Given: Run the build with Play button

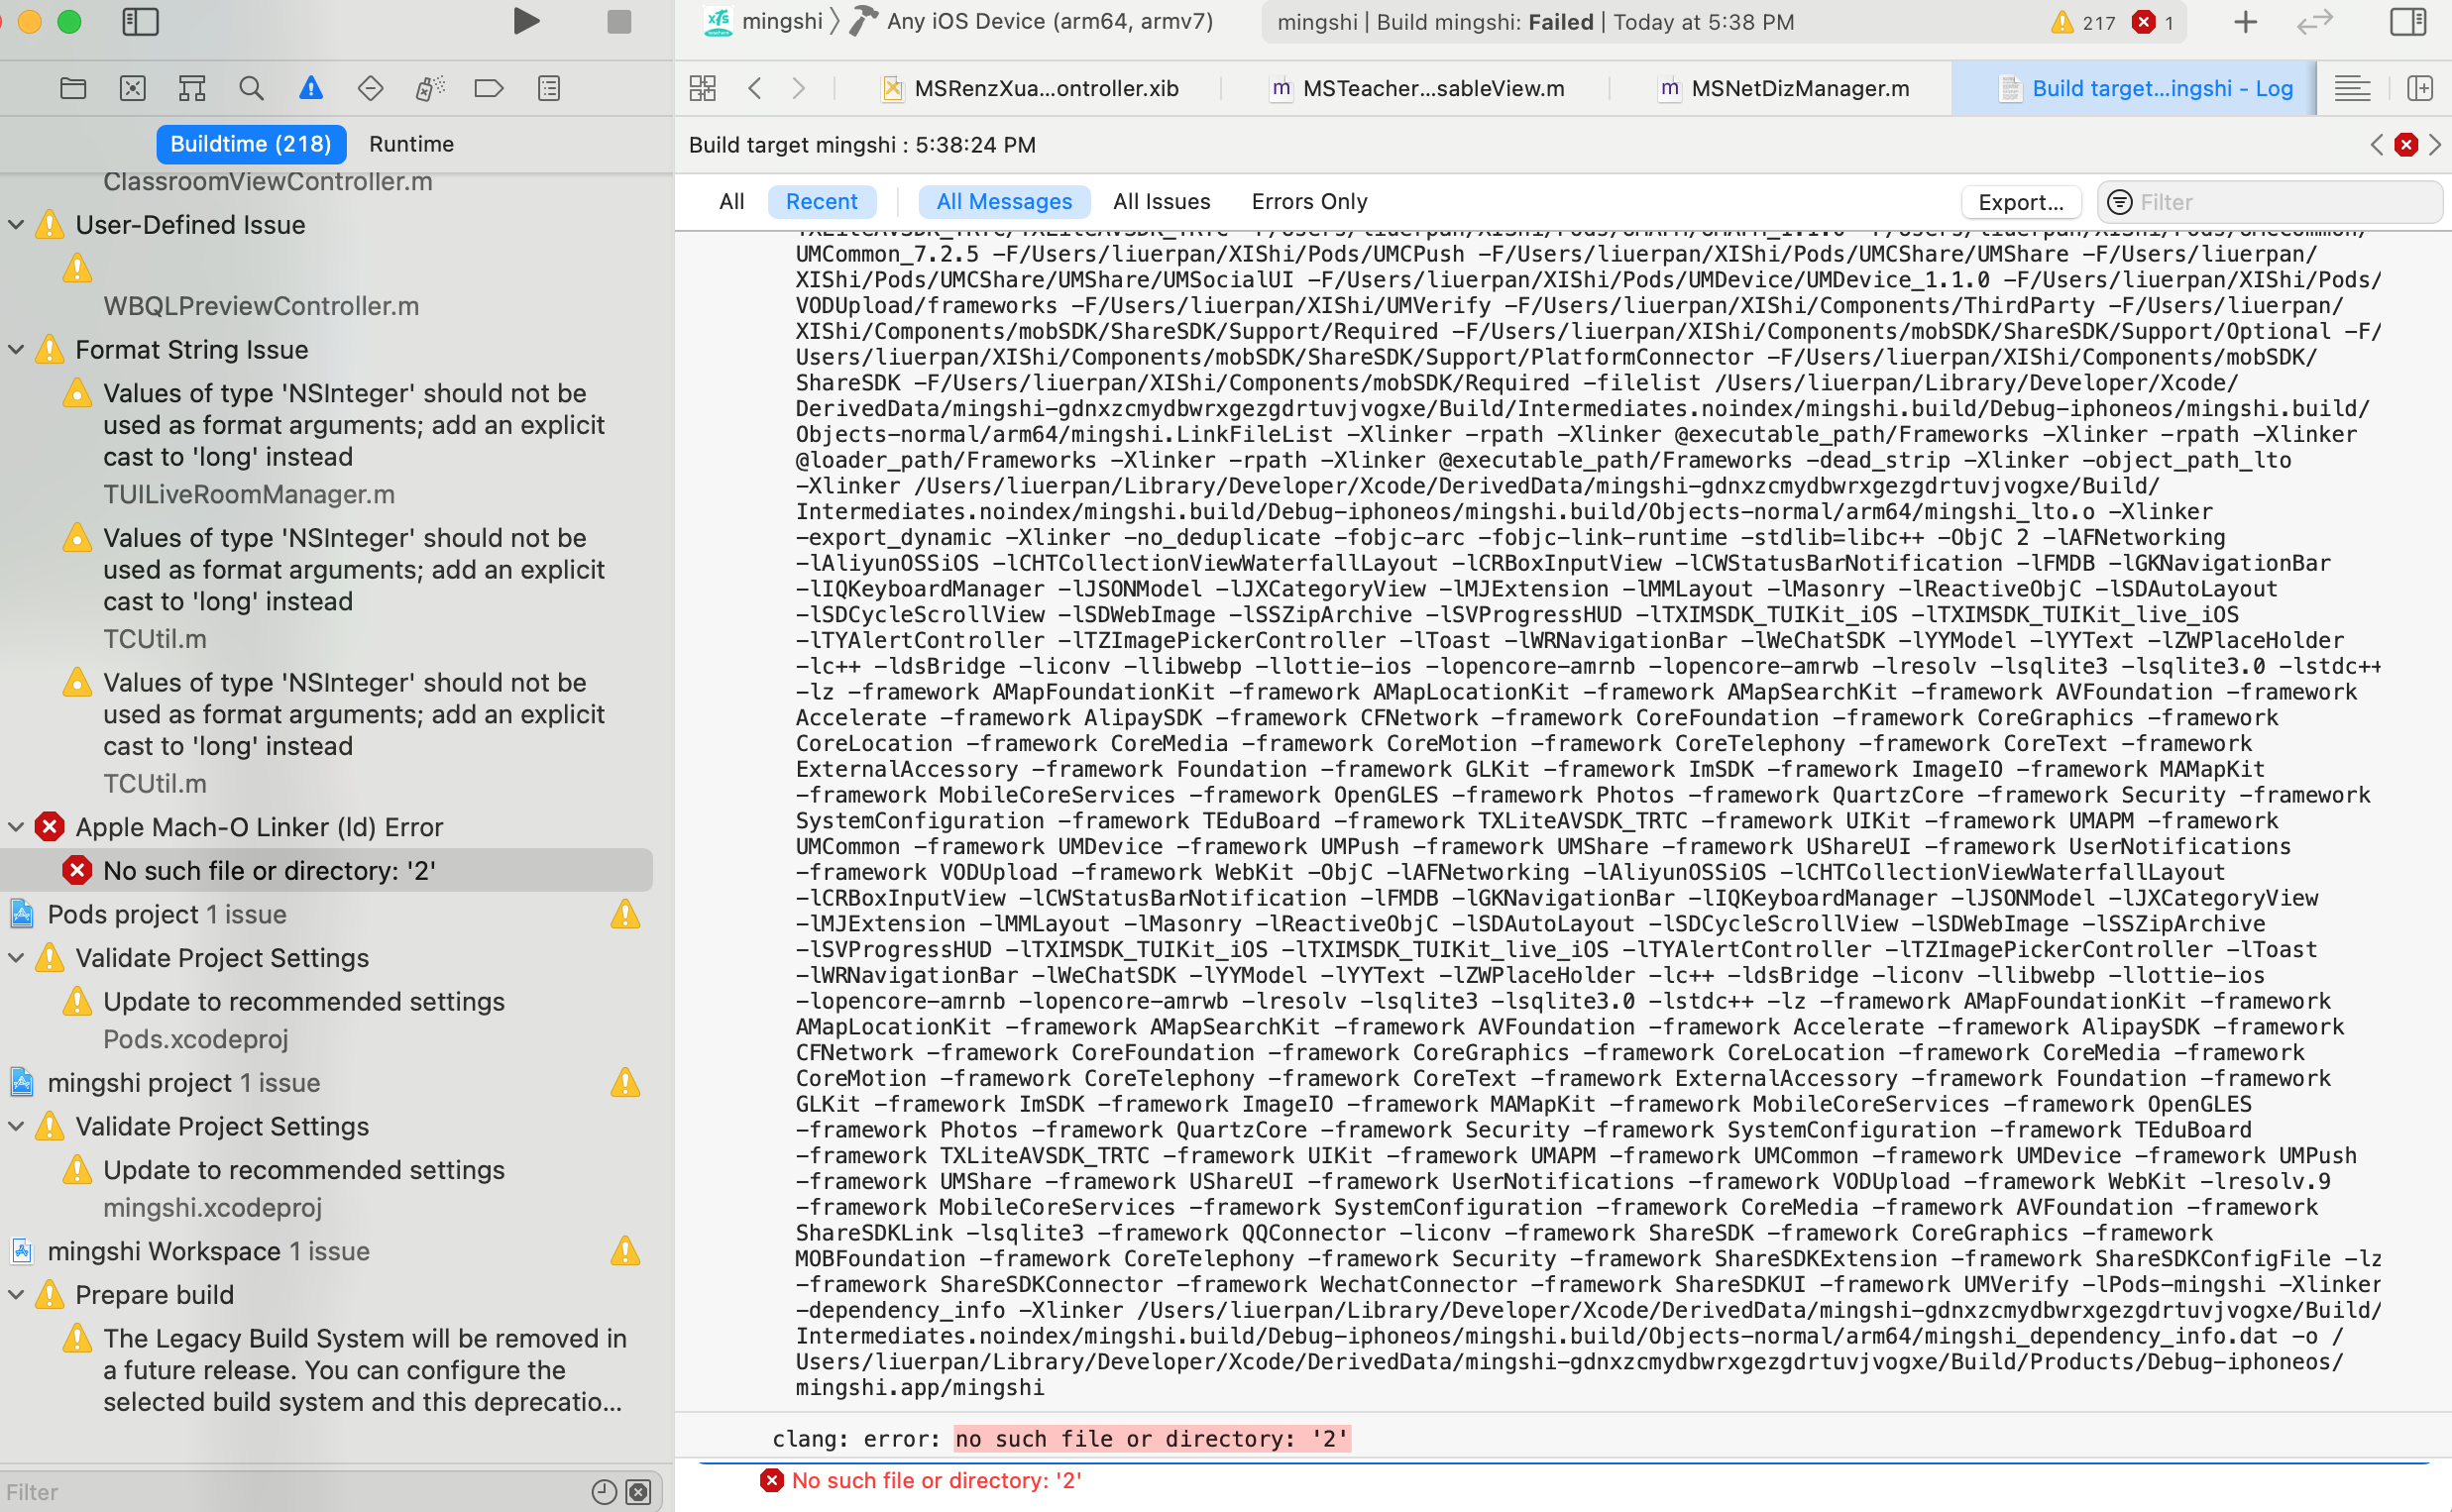Looking at the screenshot, I should pos(526,21).
